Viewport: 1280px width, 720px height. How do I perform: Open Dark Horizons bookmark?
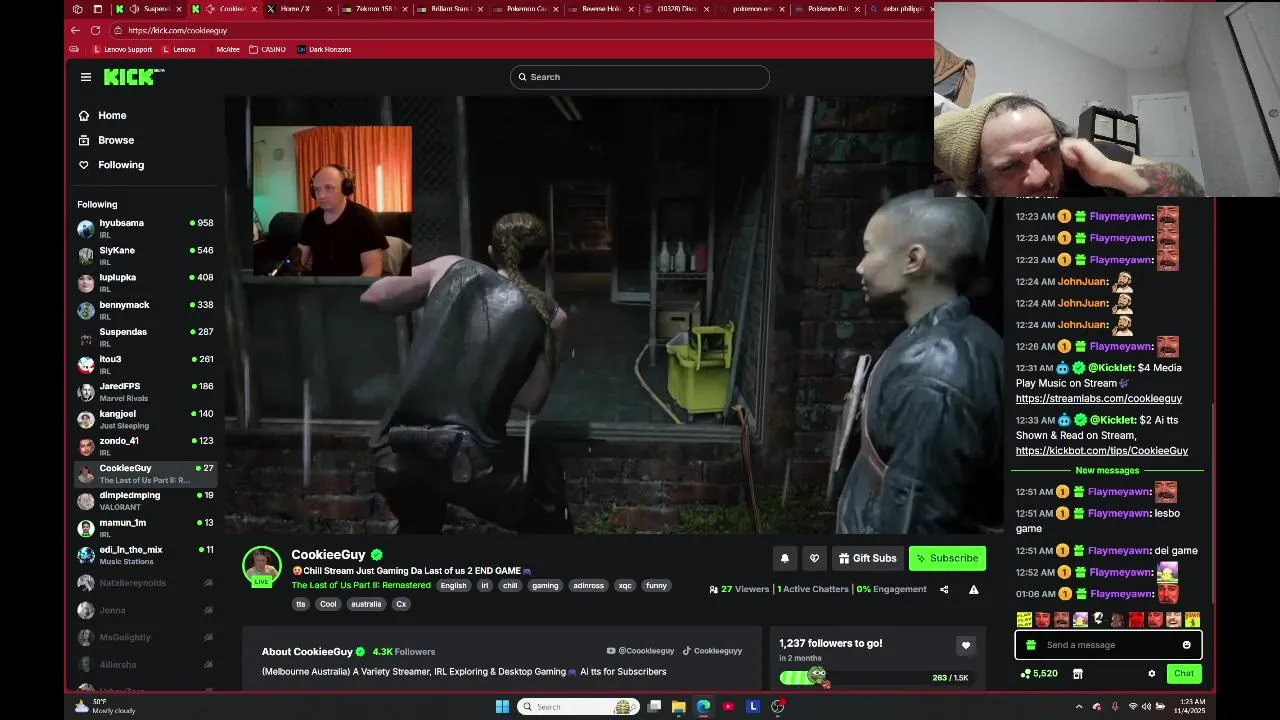(324, 49)
